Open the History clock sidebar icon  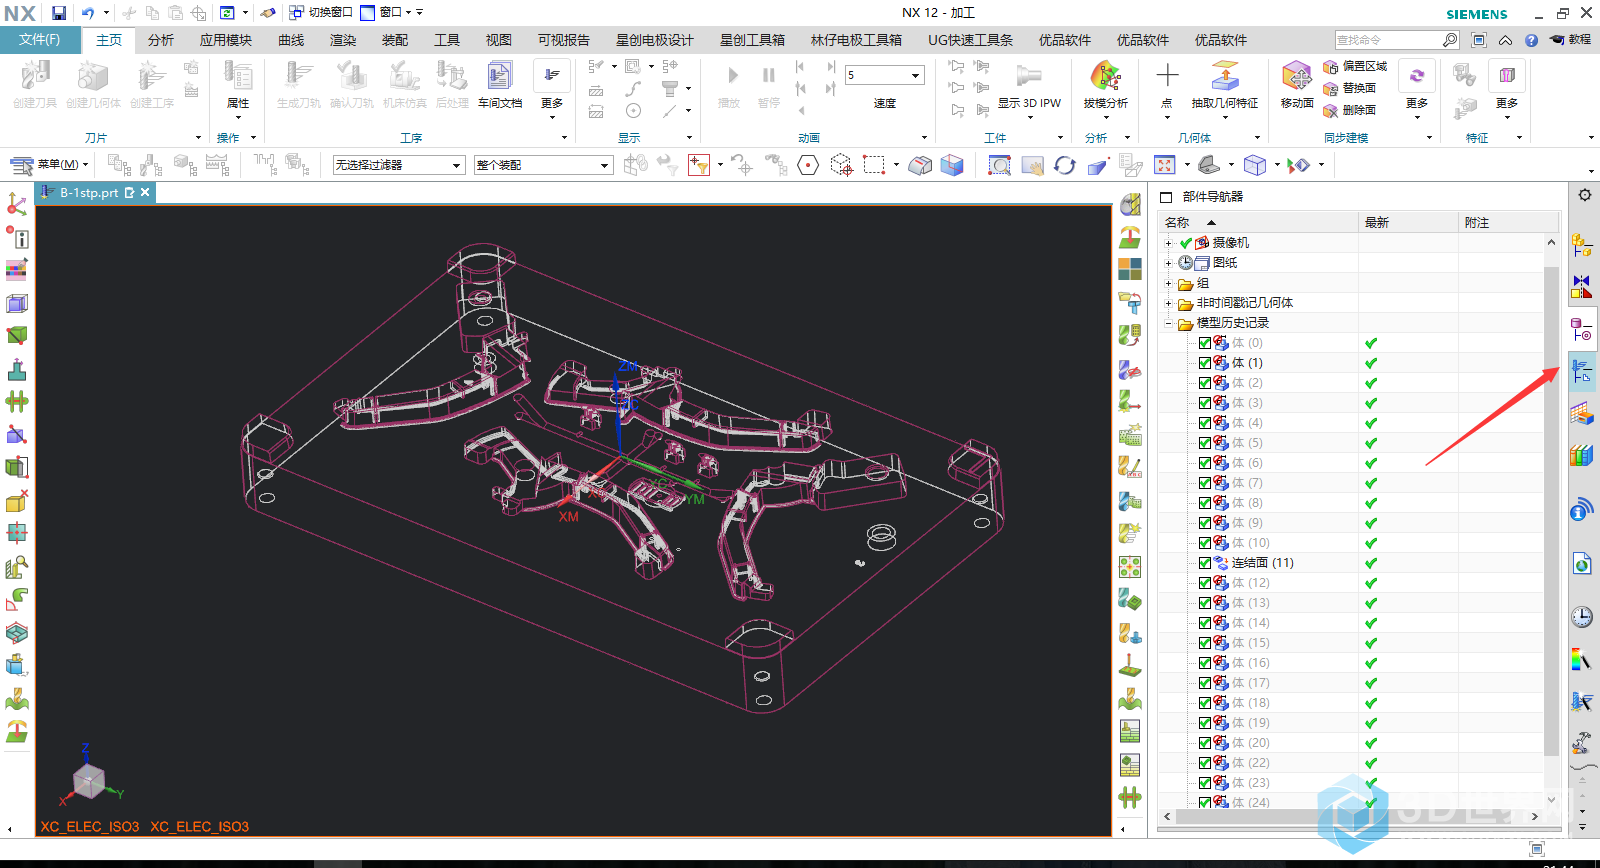pyautogui.click(x=1582, y=617)
